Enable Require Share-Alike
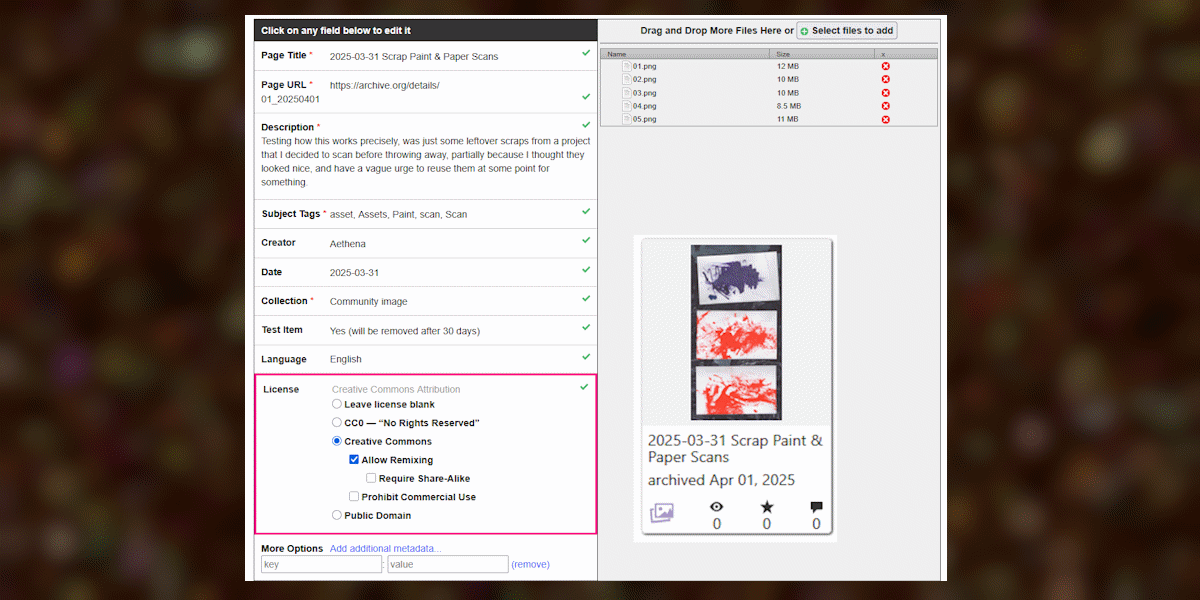The height and width of the screenshot is (600, 1200). click(x=371, y=478)
